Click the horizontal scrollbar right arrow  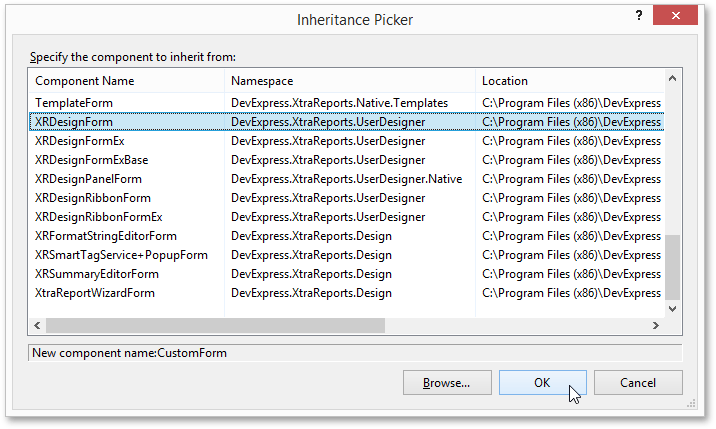(656, 325)
